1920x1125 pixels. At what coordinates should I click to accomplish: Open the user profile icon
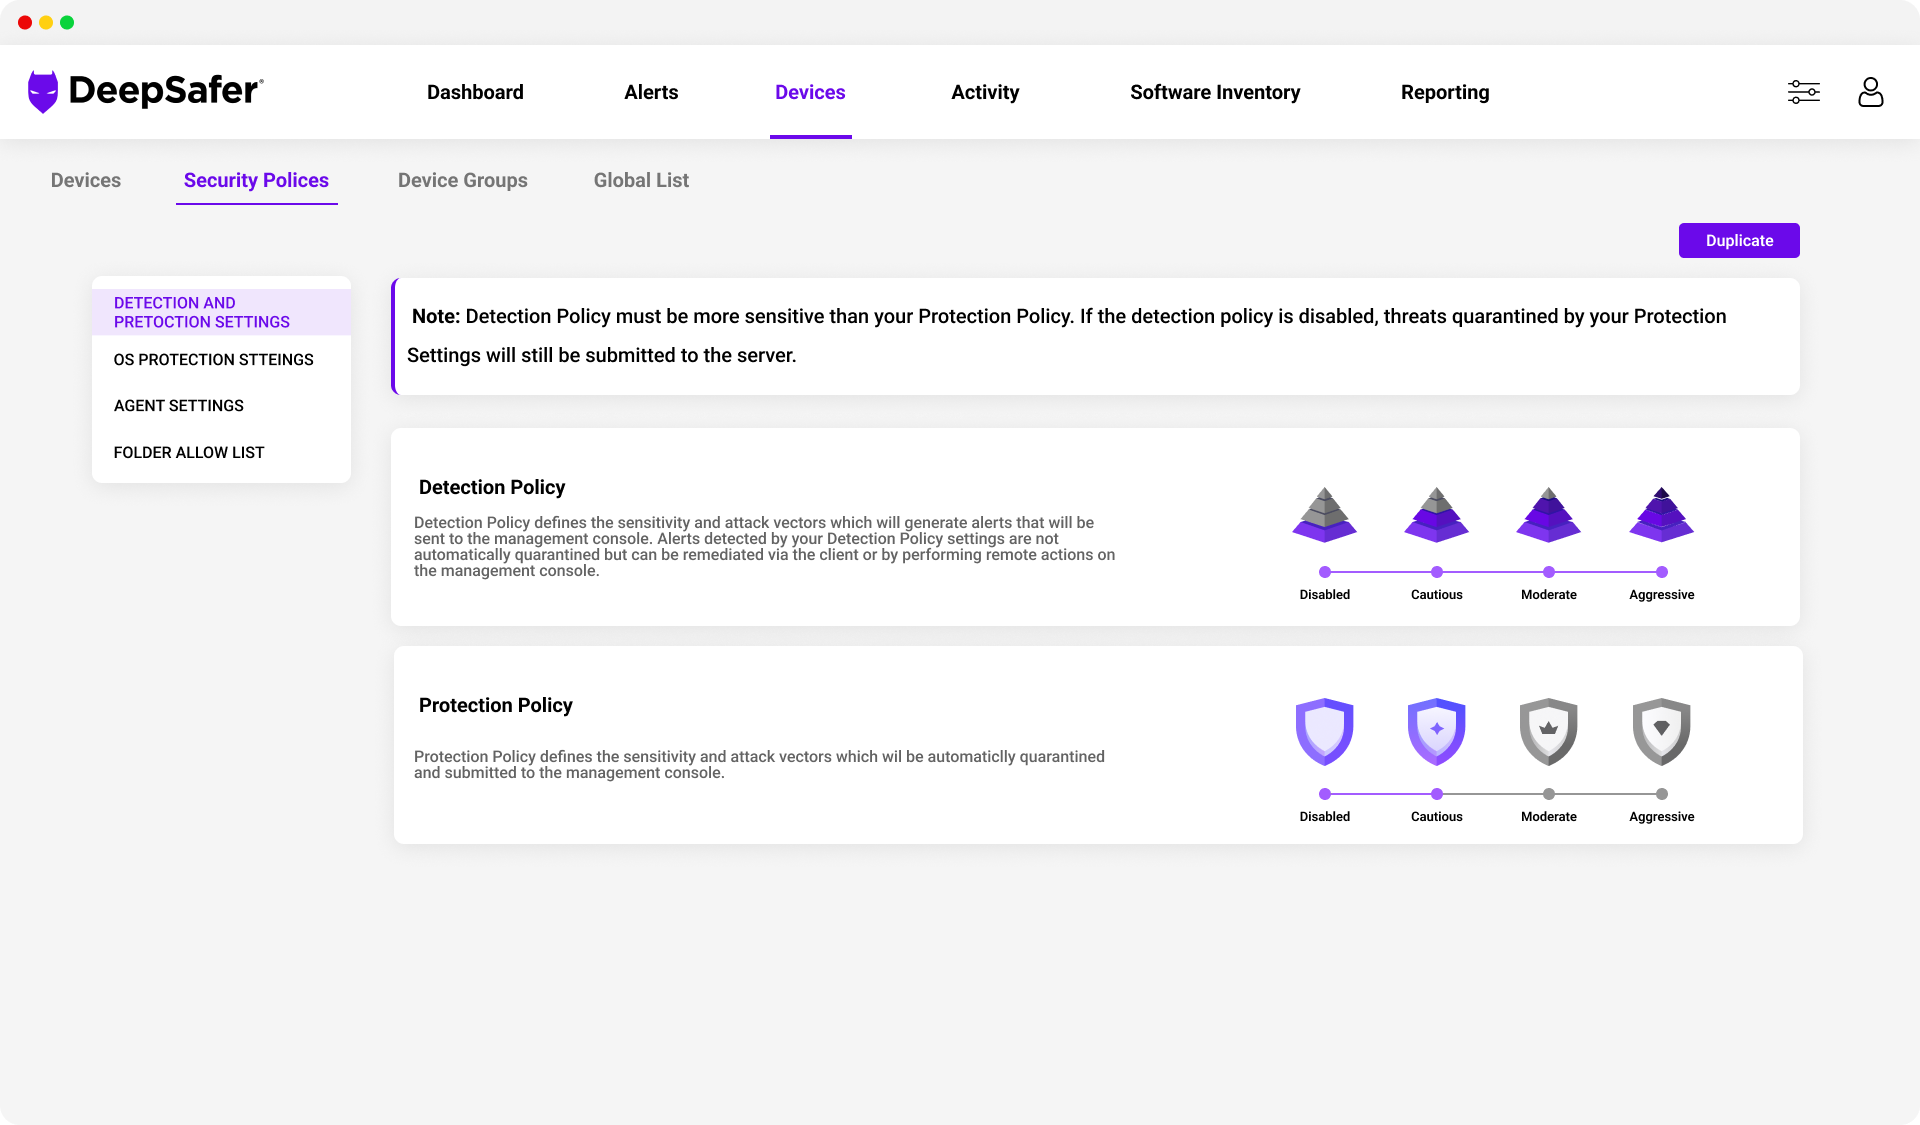click(x=1870, y=92)
